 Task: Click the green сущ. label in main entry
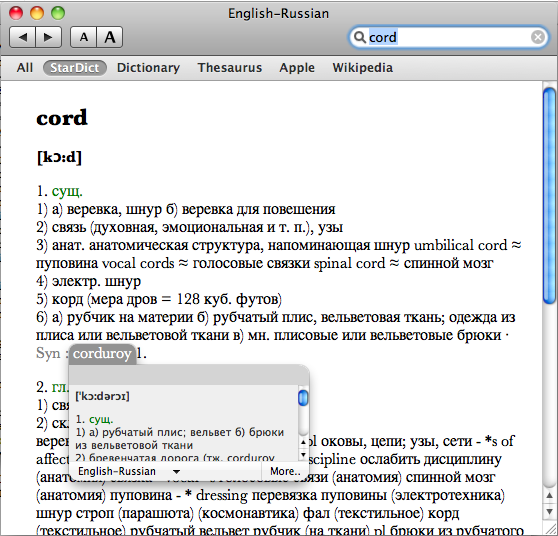pyautogui.click(x=67, y=191)
